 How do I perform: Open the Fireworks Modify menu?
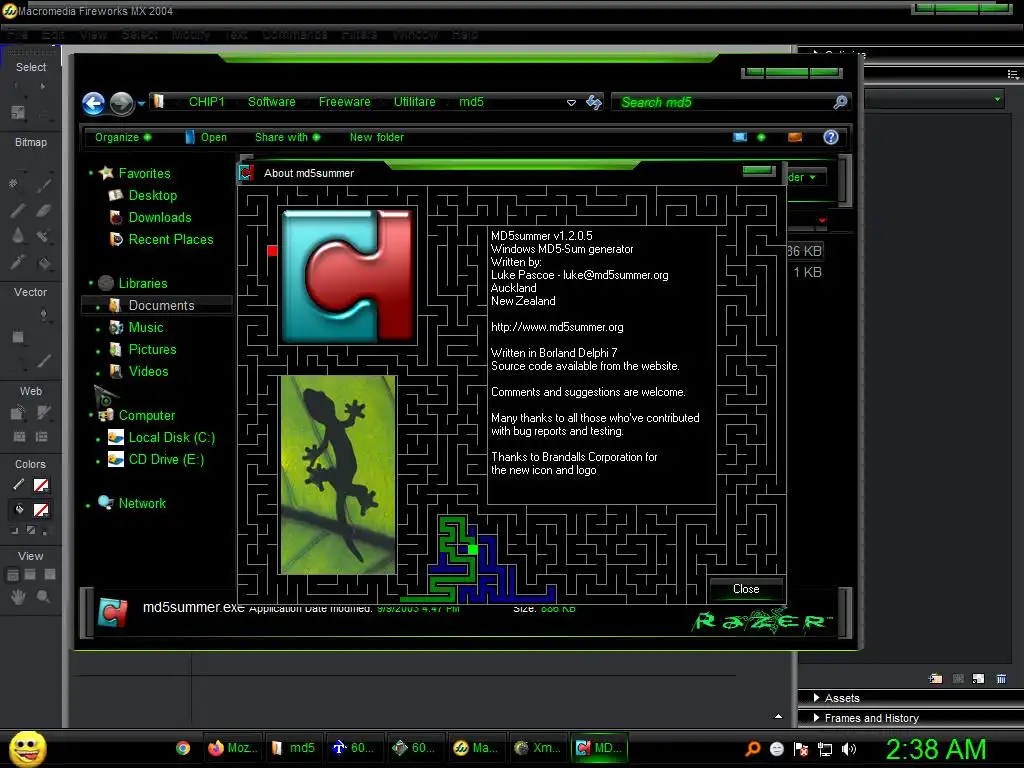tap(191, 35)
